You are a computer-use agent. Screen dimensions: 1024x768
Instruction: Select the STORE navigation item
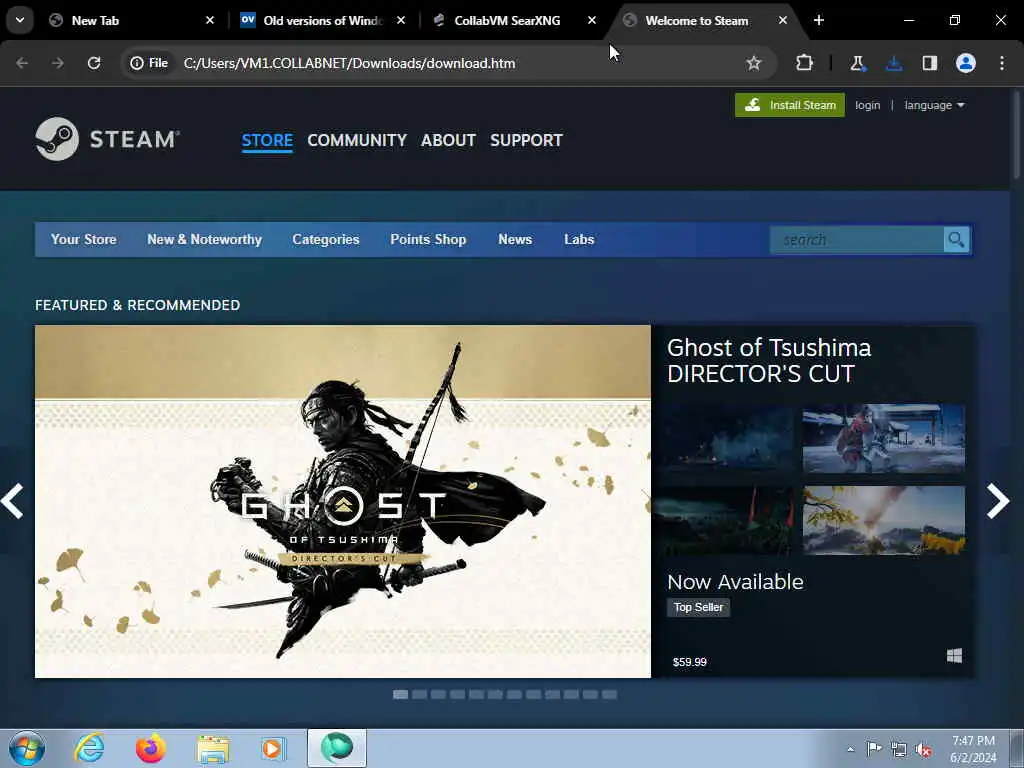coord(267,140)
